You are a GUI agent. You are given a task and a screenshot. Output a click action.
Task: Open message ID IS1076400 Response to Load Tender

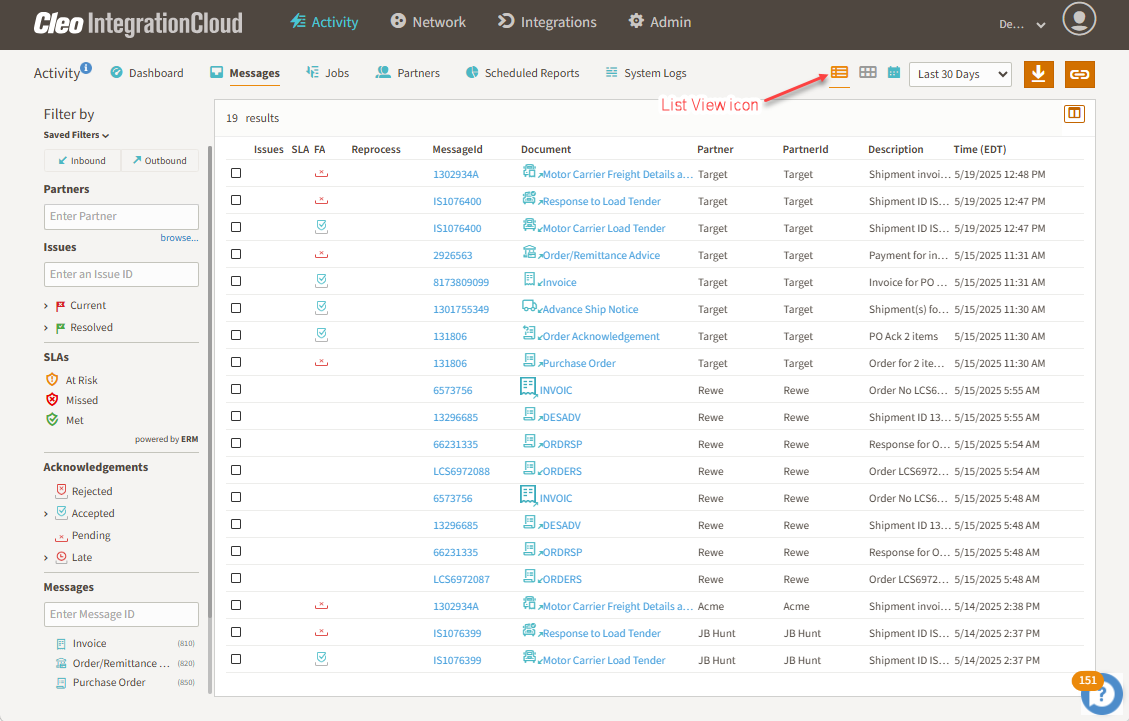point(457,201)
